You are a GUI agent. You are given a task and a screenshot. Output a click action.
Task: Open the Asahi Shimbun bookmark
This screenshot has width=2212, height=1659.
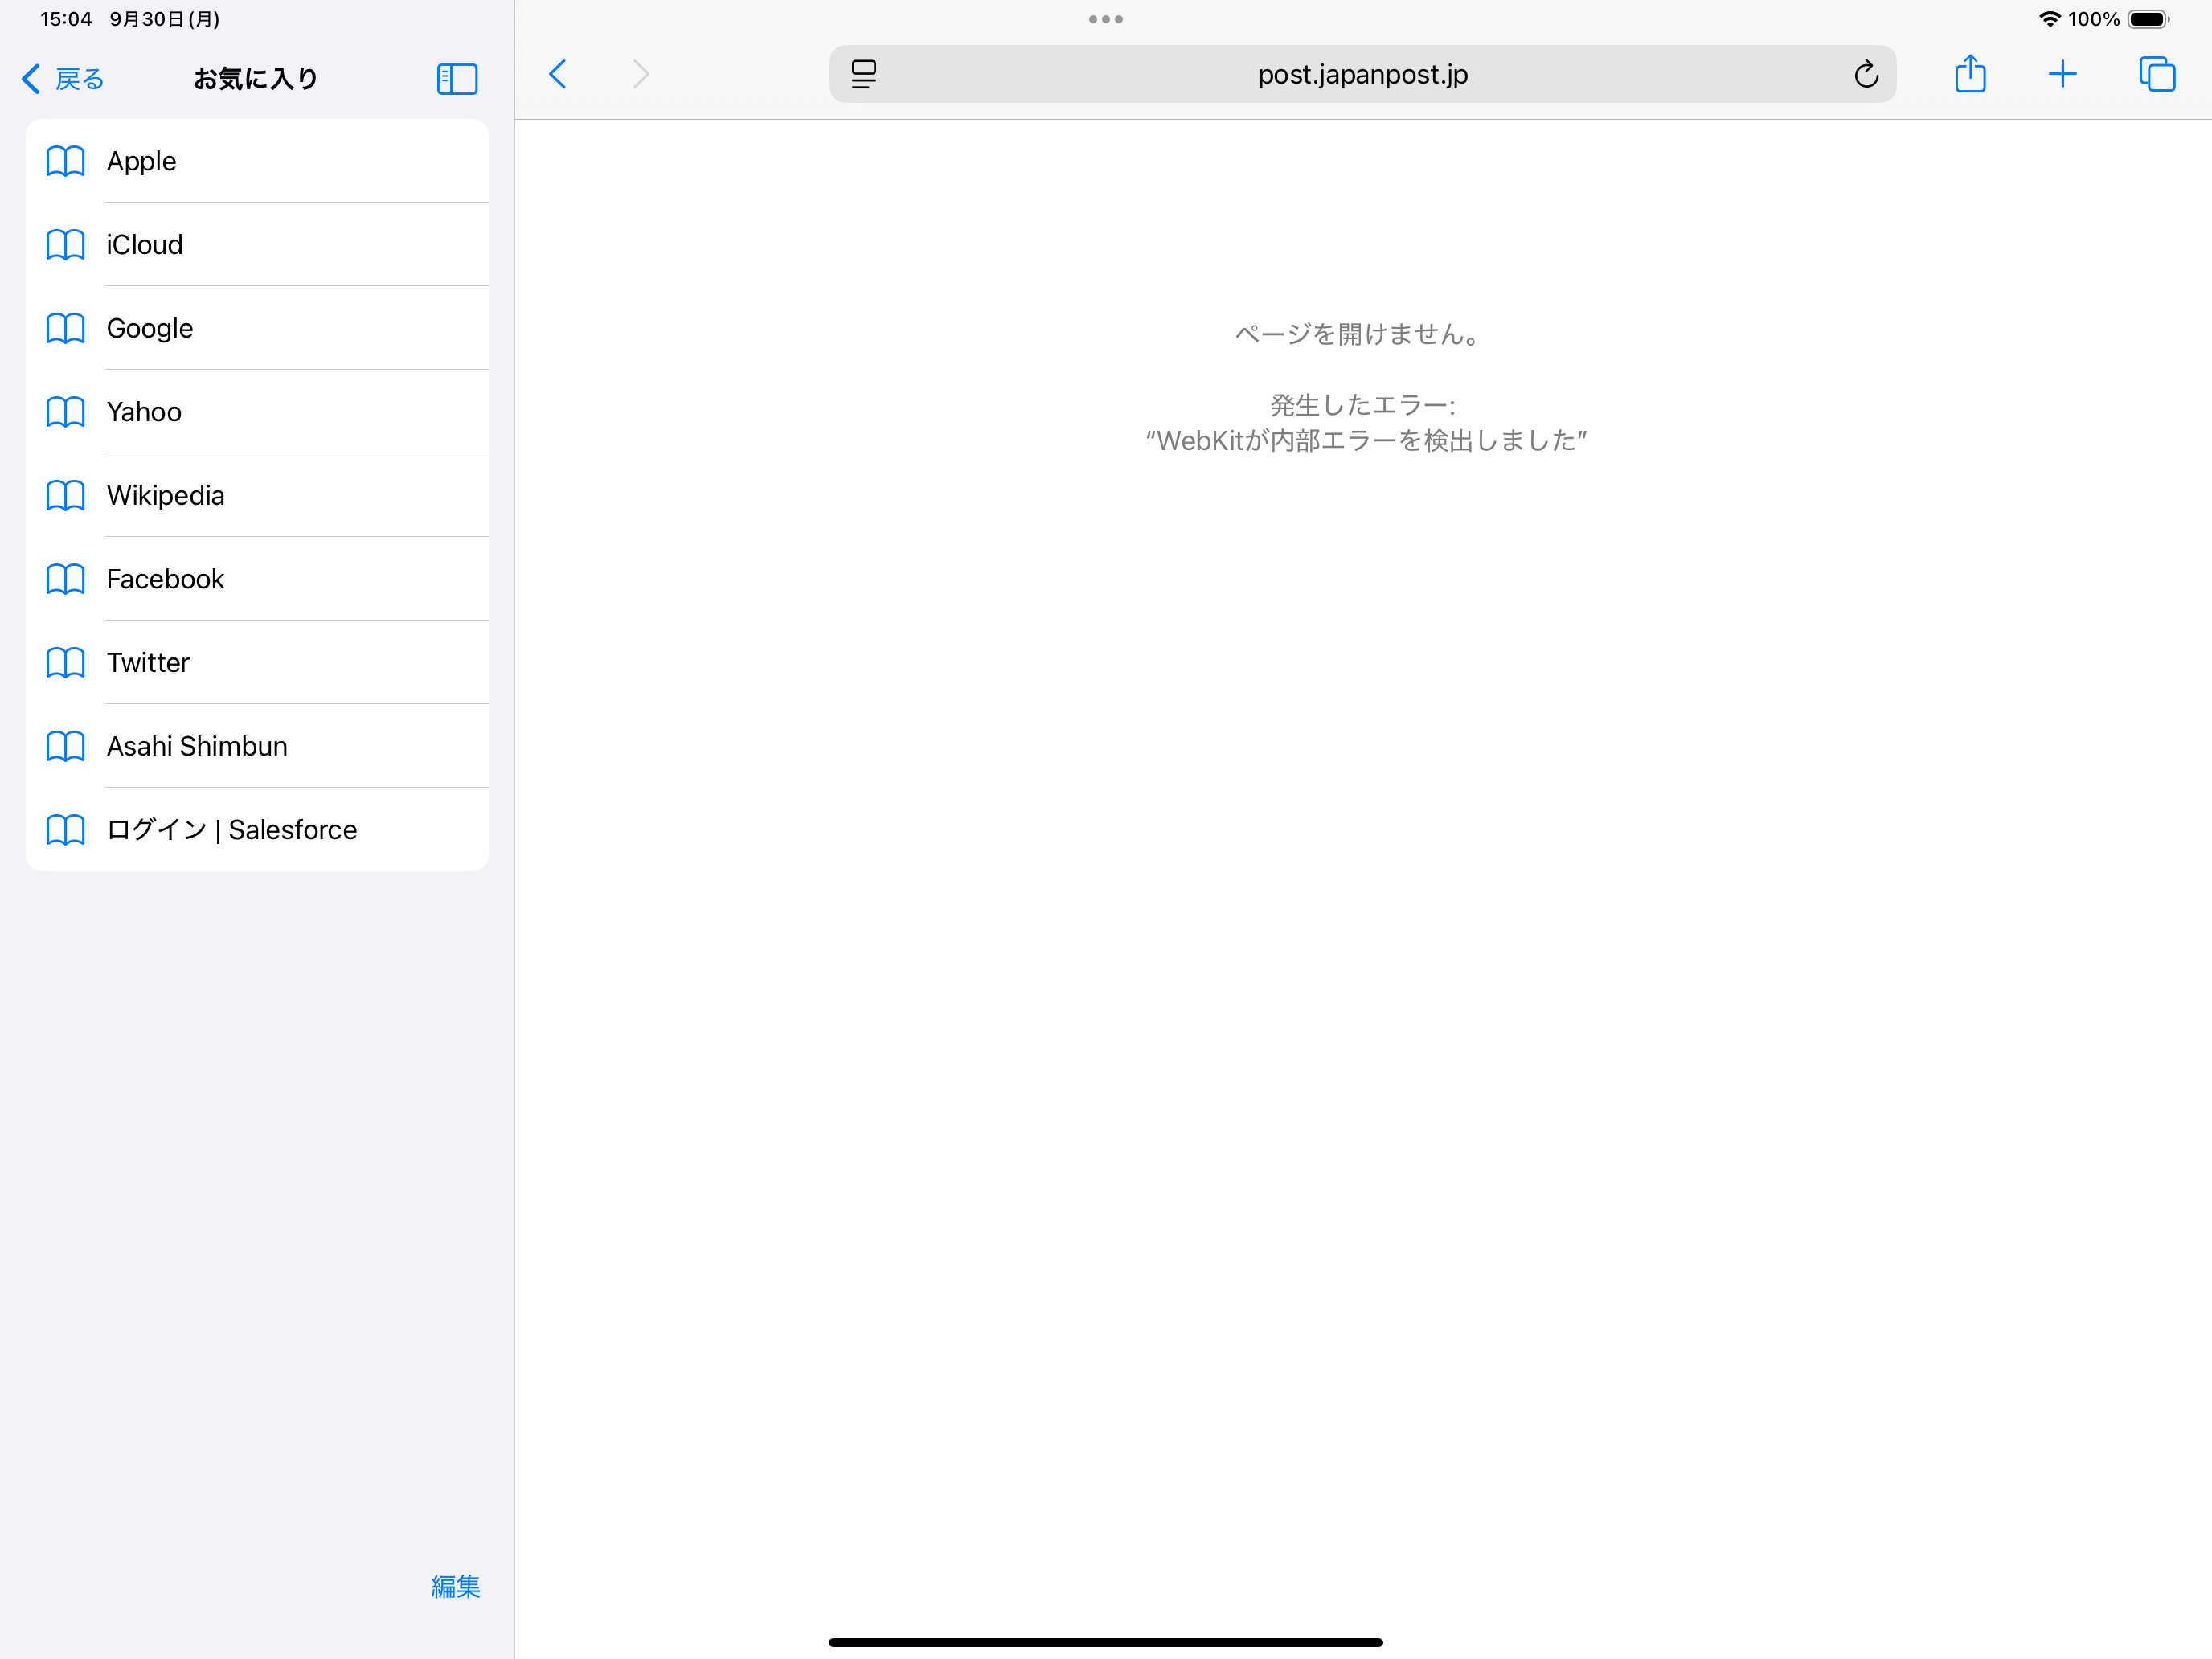click(257, 746)
